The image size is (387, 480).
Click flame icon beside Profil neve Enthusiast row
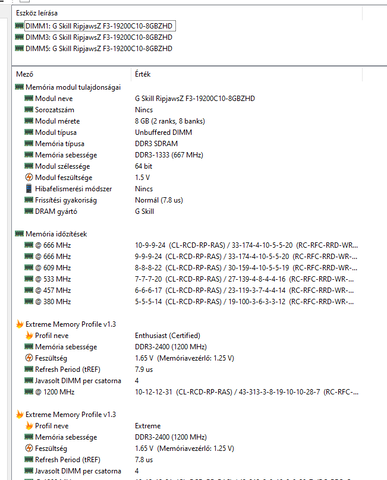coord(29,335)
